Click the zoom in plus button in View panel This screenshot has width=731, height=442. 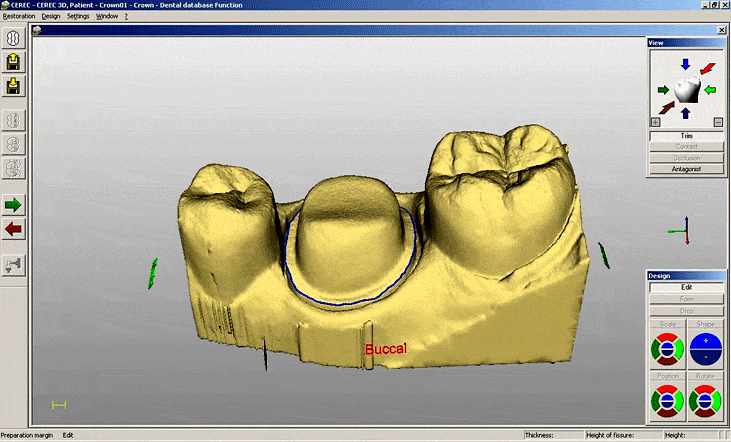coord(655,122)
